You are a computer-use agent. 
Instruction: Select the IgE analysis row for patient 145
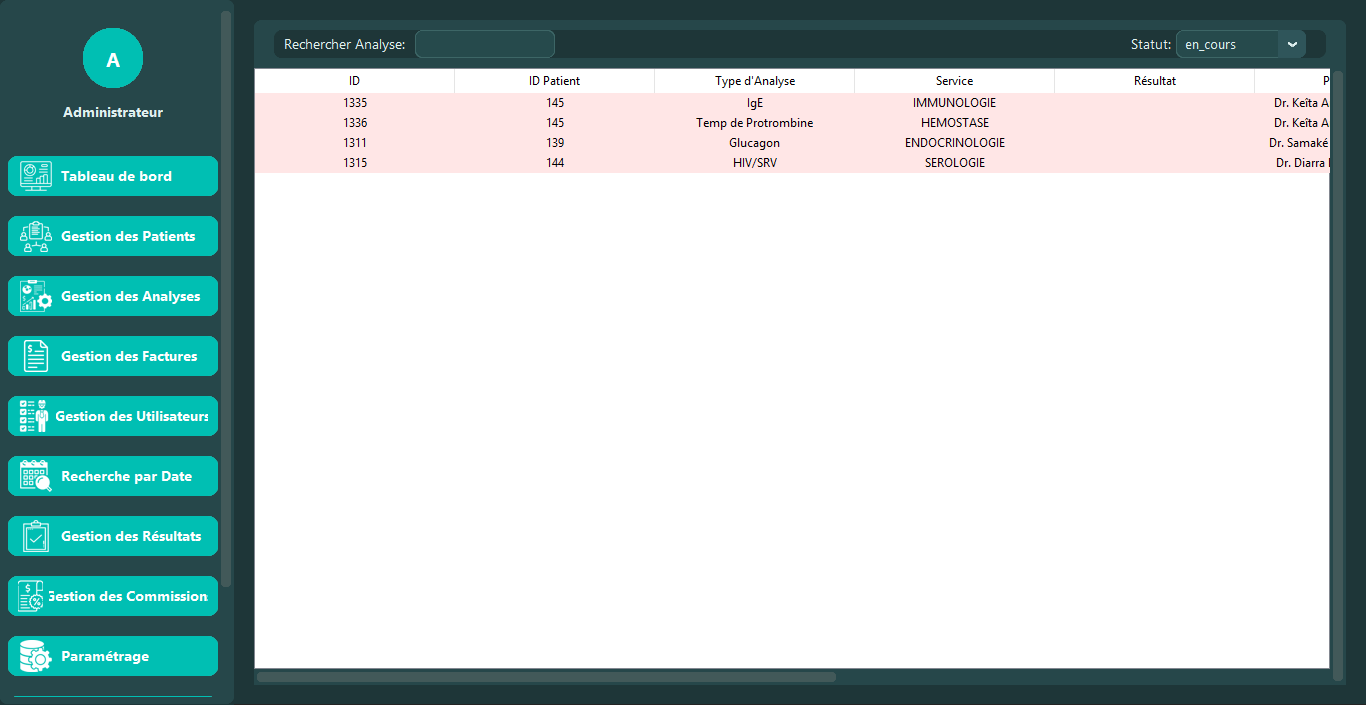pos(754,102)
